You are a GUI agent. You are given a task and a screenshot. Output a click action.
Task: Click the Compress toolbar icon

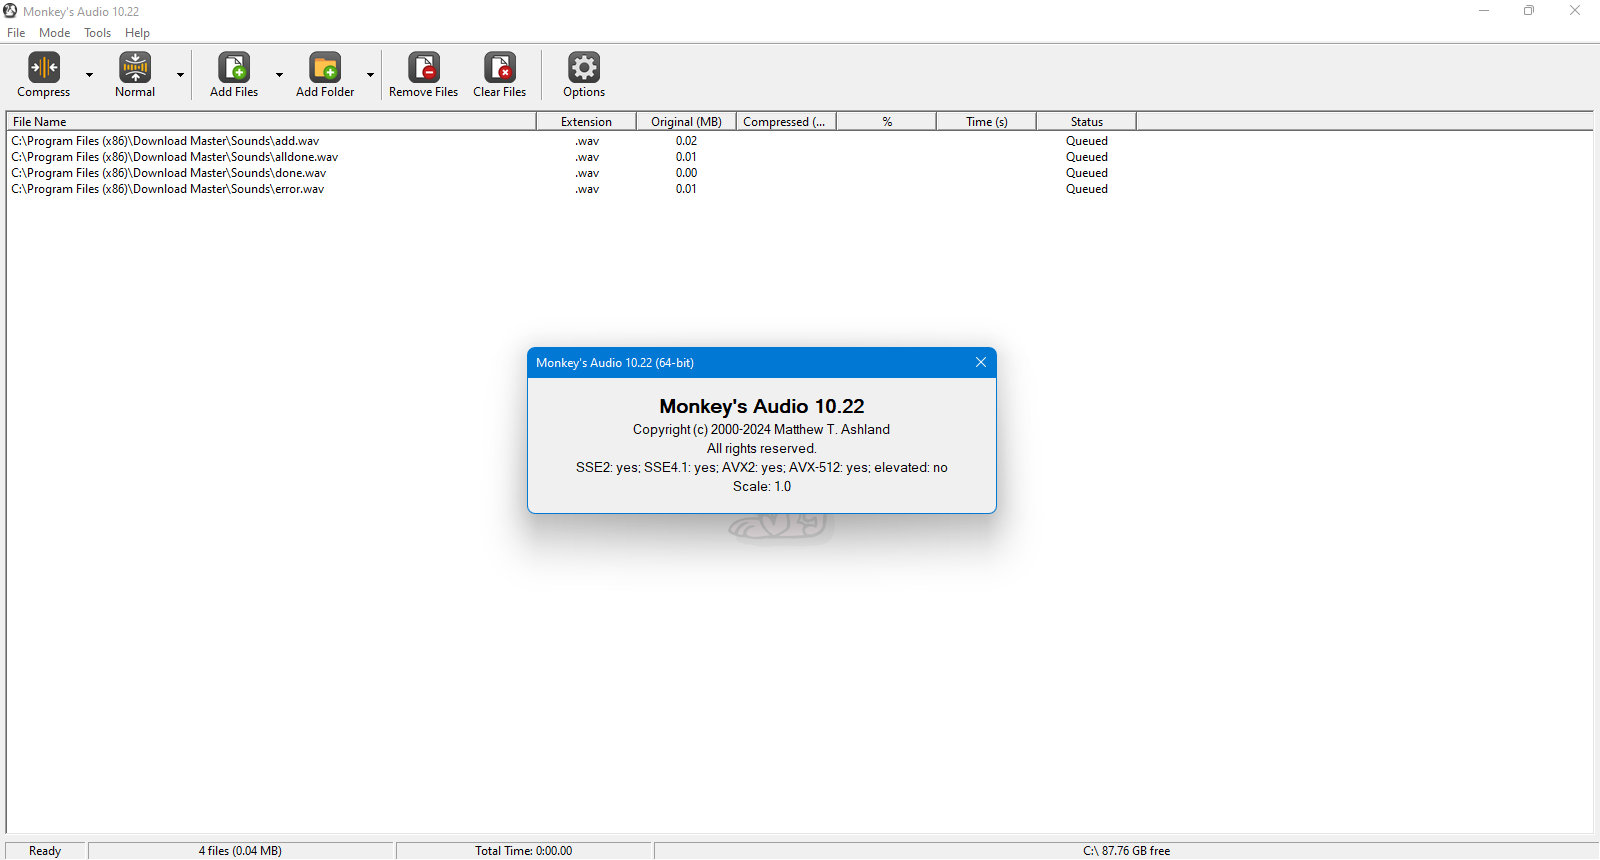pyautogui.click(x=44, y=67)
